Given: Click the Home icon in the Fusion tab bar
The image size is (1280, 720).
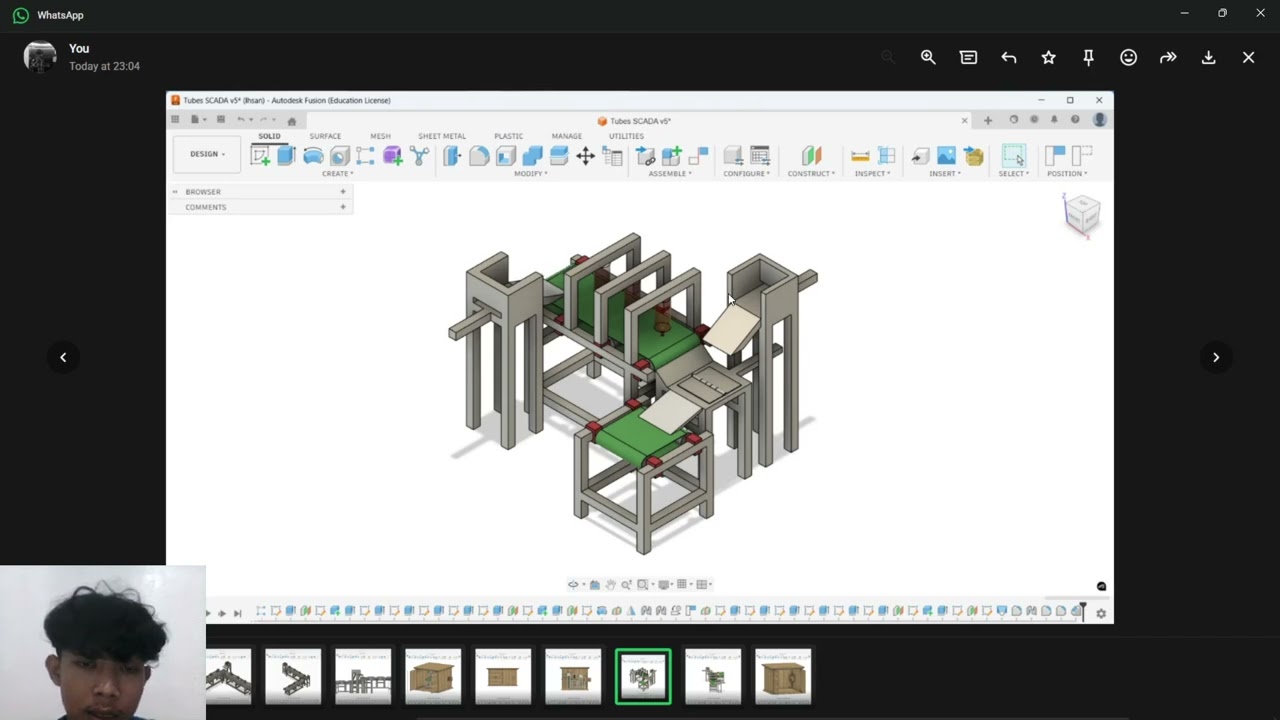Looking at the screenshot, I should click(x=292, y=121).
